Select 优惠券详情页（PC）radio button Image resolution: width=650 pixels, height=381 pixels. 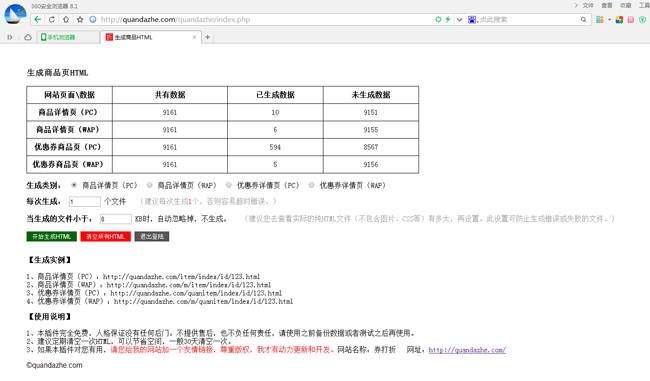228,185
